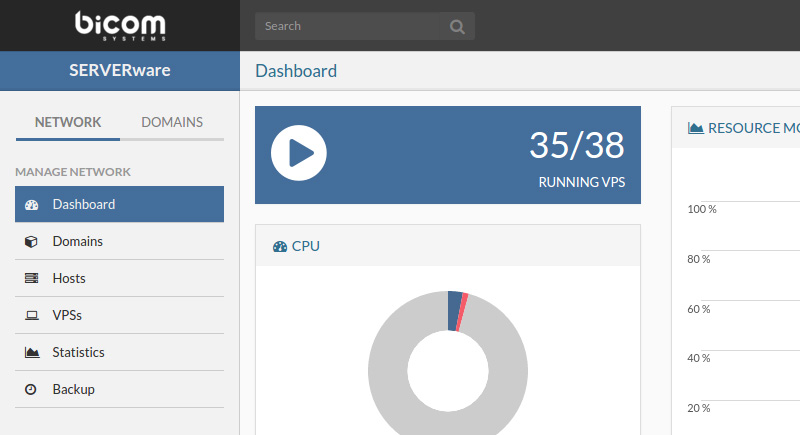Click the Bicom Systems logo
800x435 pixels.
click(x=119, y=25)
